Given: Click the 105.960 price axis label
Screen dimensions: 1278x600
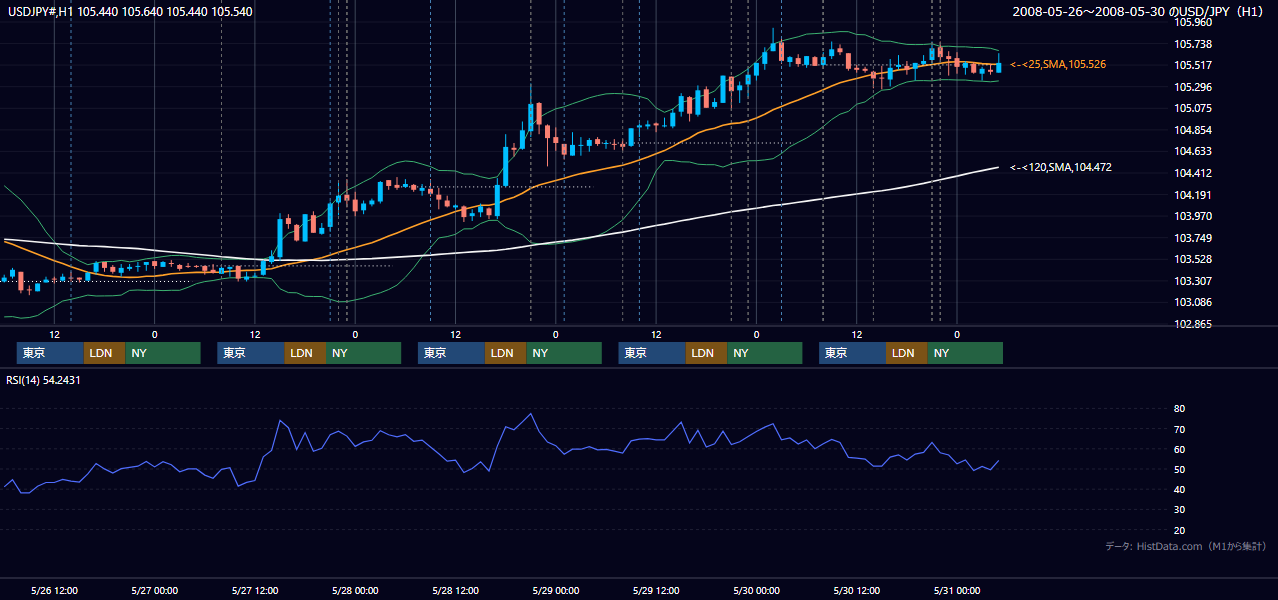Looking at the screenshot, I should point(1192,22).
